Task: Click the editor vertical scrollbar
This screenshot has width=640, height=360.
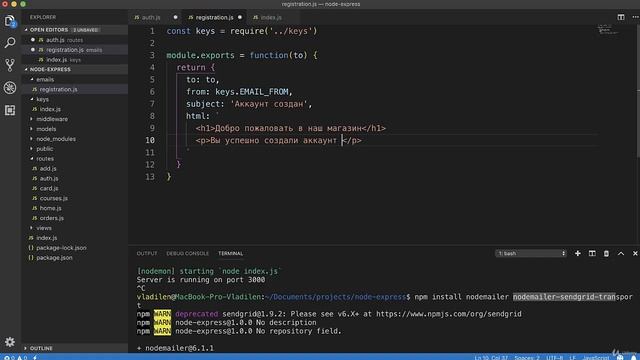Action: coord(638,90)
